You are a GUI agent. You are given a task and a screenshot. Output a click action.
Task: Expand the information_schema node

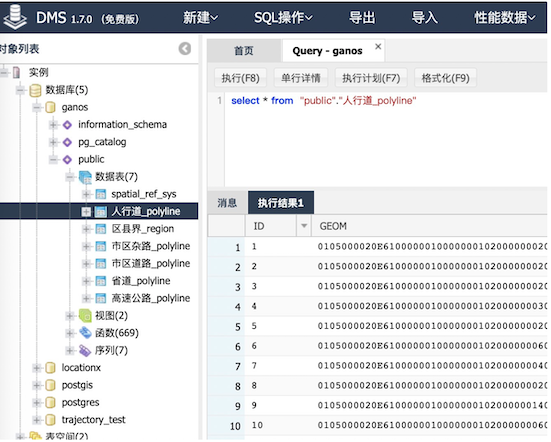pos(53,124)
